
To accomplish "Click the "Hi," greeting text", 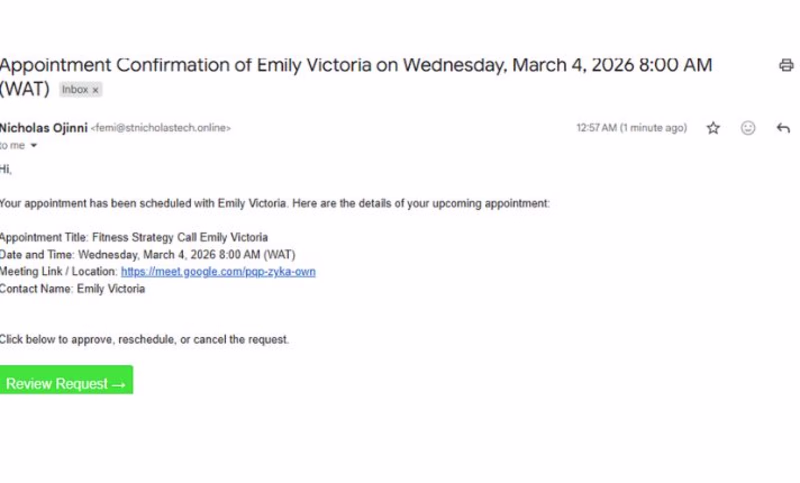I will 6,169.
